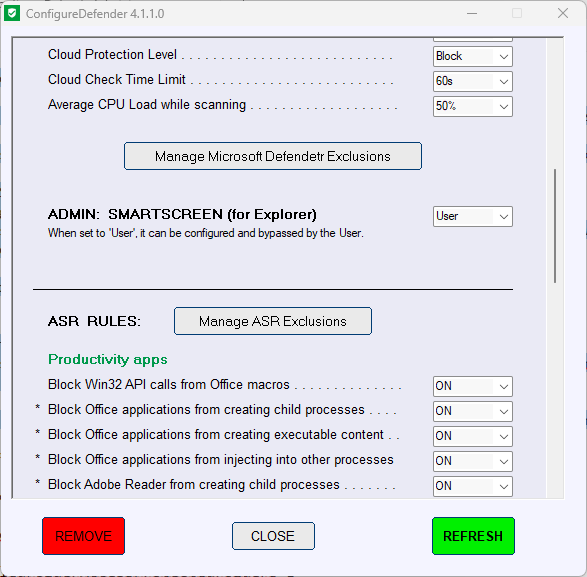Click 'Block Win32 API calls from Office macros' text
Viewport: 587px width, 577px height.
169,385
